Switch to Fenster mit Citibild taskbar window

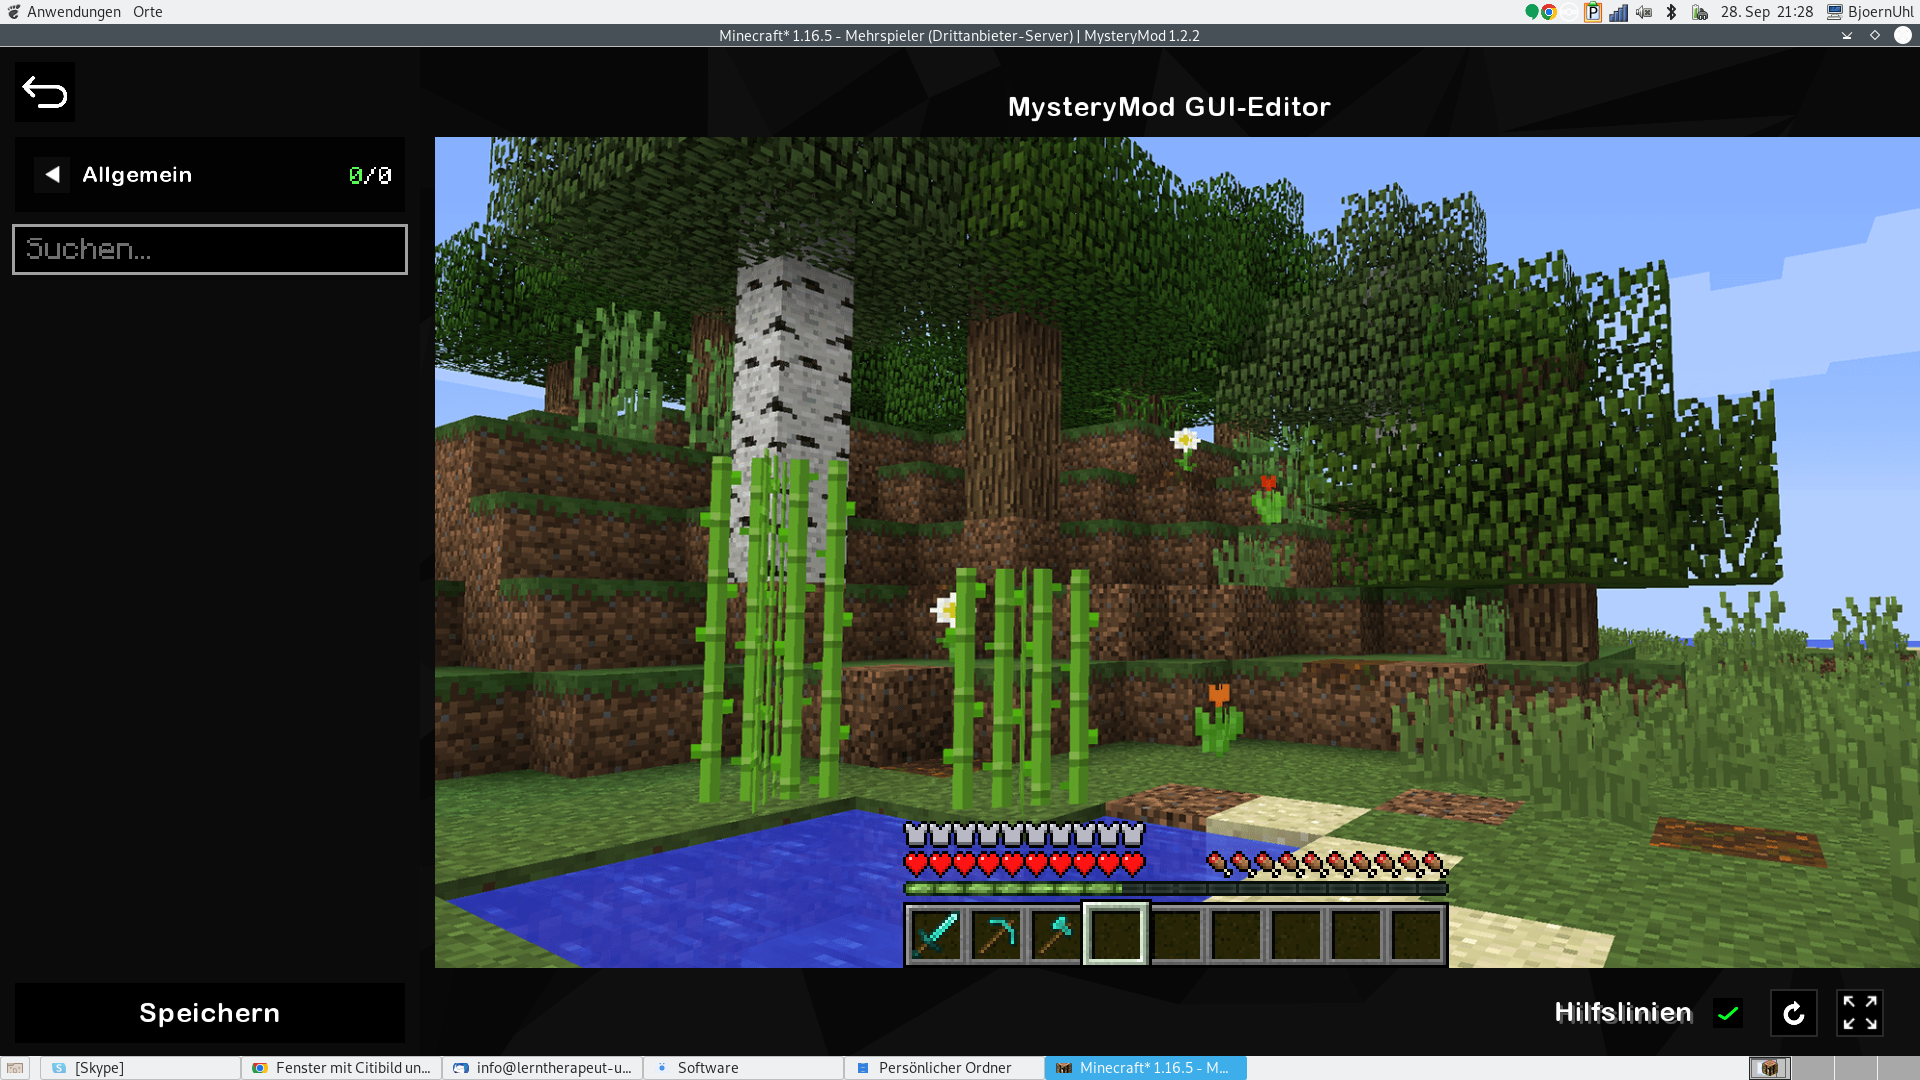(341, 1068)
